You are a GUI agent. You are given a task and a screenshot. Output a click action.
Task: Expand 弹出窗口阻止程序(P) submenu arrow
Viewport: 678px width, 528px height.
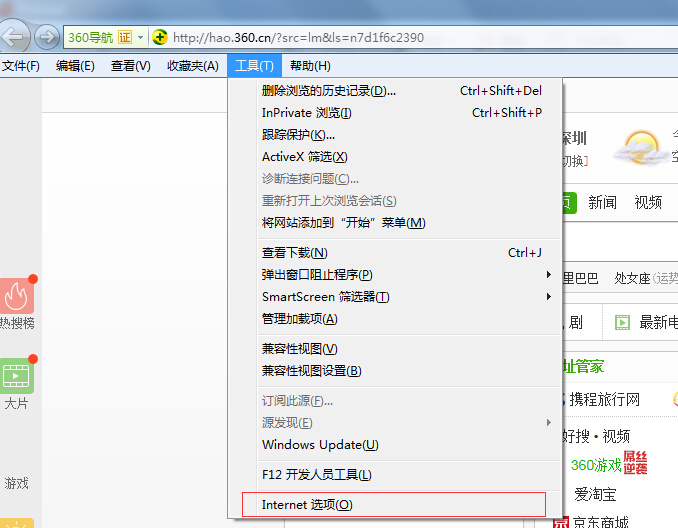coord(549,275)
